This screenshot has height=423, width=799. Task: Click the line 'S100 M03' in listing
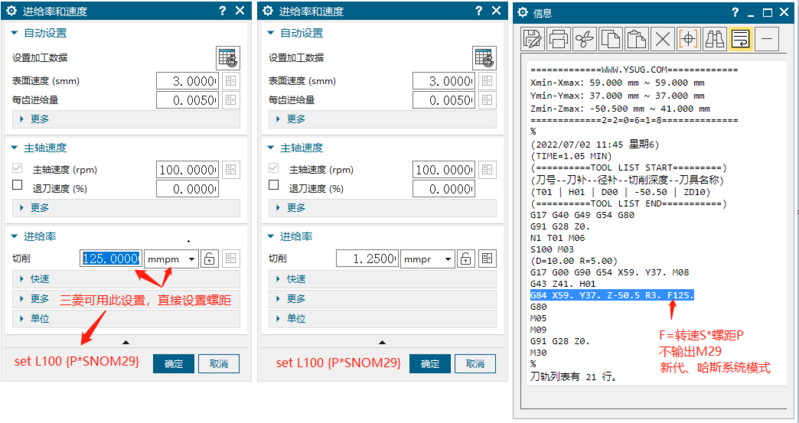[552, 250]
